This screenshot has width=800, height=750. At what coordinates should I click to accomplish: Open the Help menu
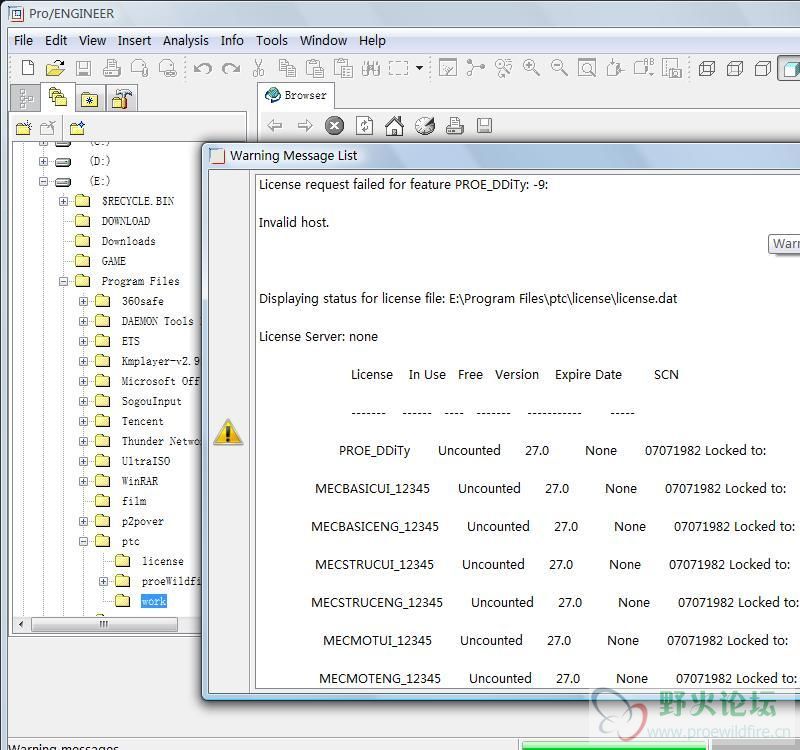tap(372, 40)
